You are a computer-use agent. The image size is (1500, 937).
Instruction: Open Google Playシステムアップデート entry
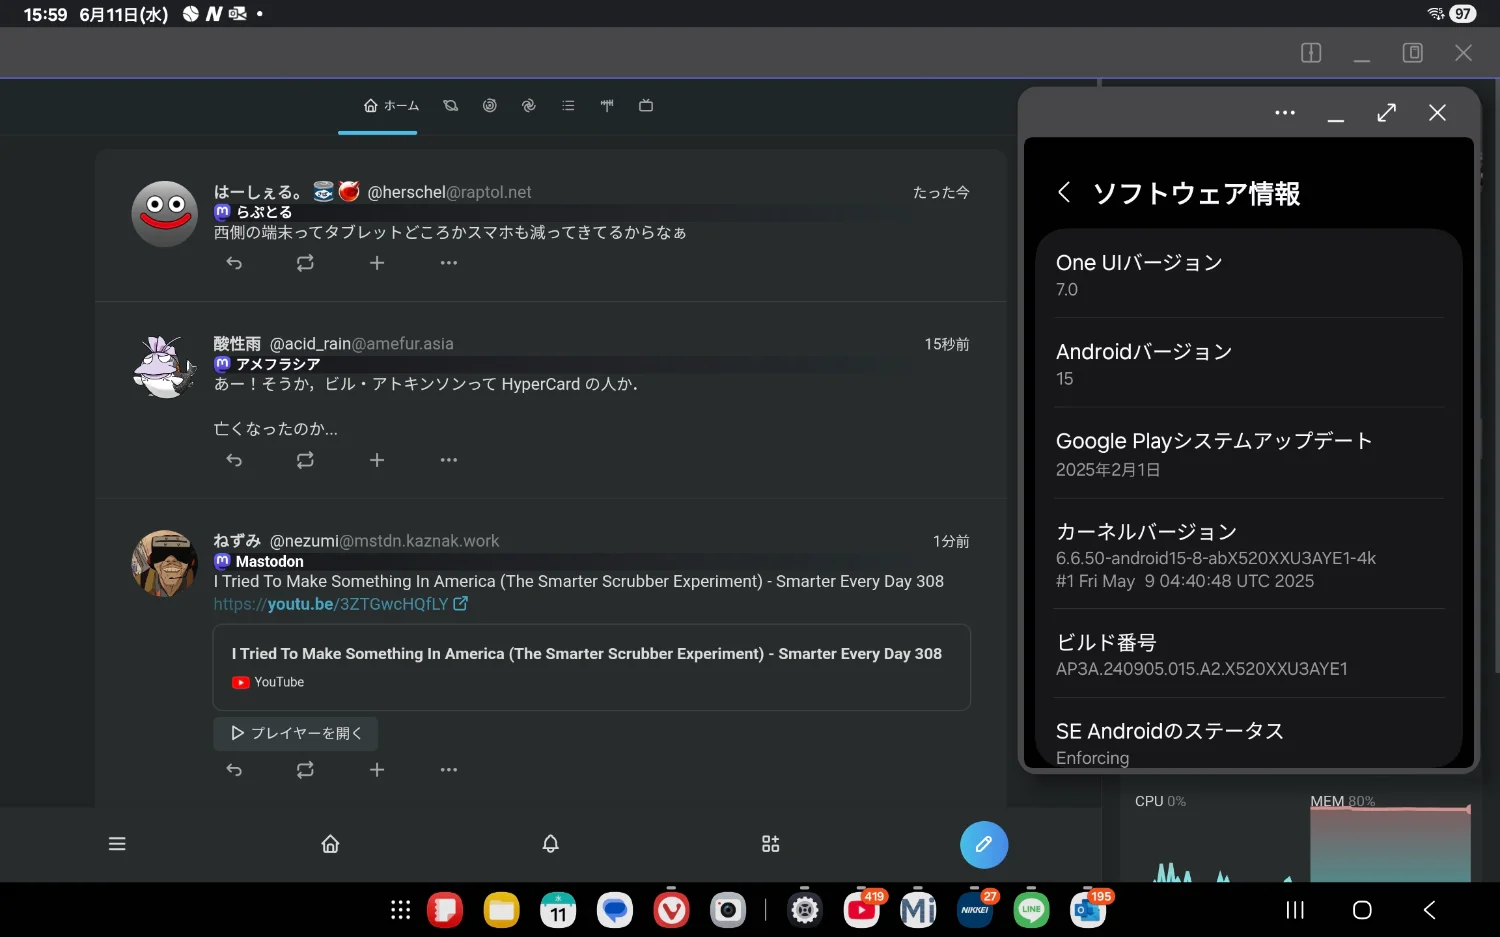(1249, 454)
